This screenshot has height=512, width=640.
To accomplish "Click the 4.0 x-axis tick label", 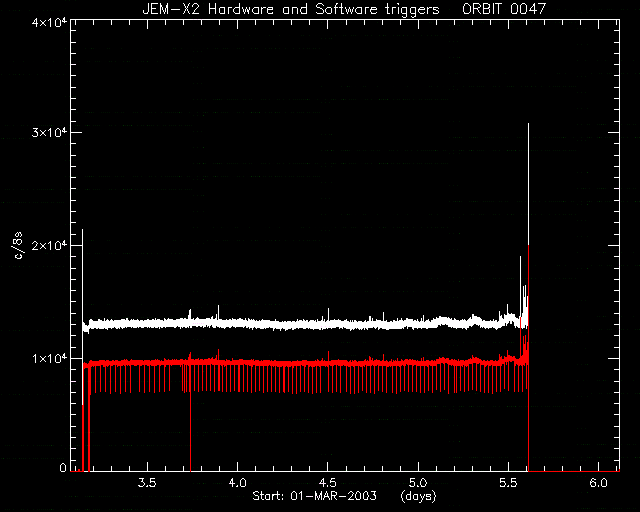I will 238,483.
